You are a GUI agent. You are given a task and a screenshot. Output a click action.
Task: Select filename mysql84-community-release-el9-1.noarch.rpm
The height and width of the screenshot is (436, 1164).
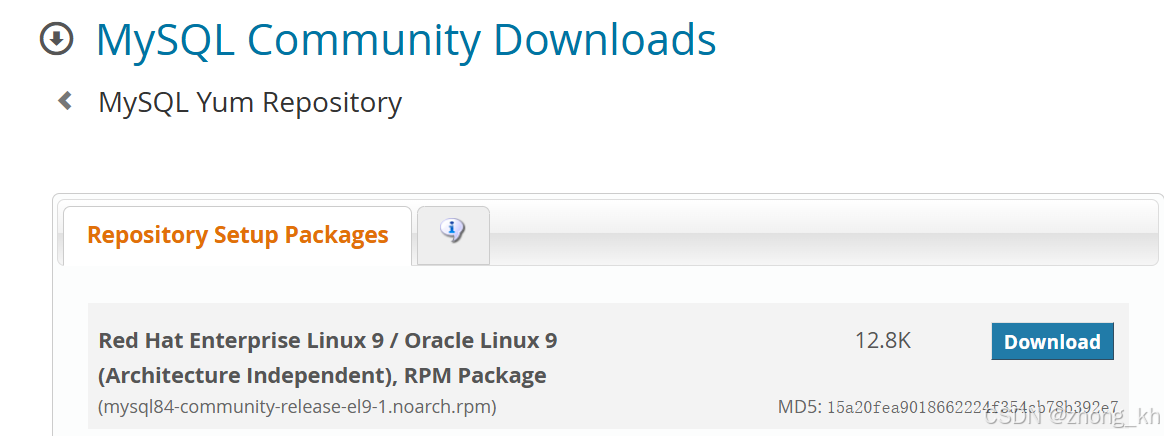[x=297, y=407]
